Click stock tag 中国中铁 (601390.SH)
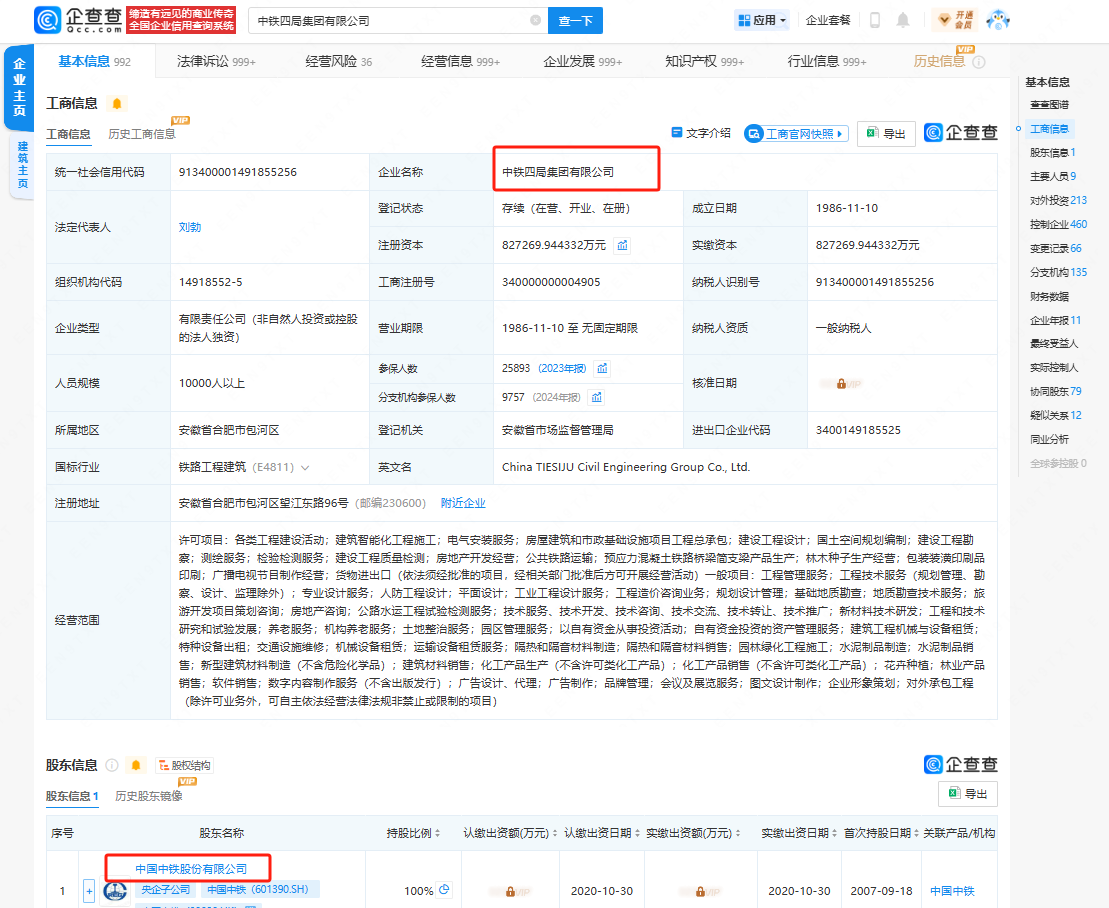This screenshot has width=1109, height=908. click(x=258, y=890)
